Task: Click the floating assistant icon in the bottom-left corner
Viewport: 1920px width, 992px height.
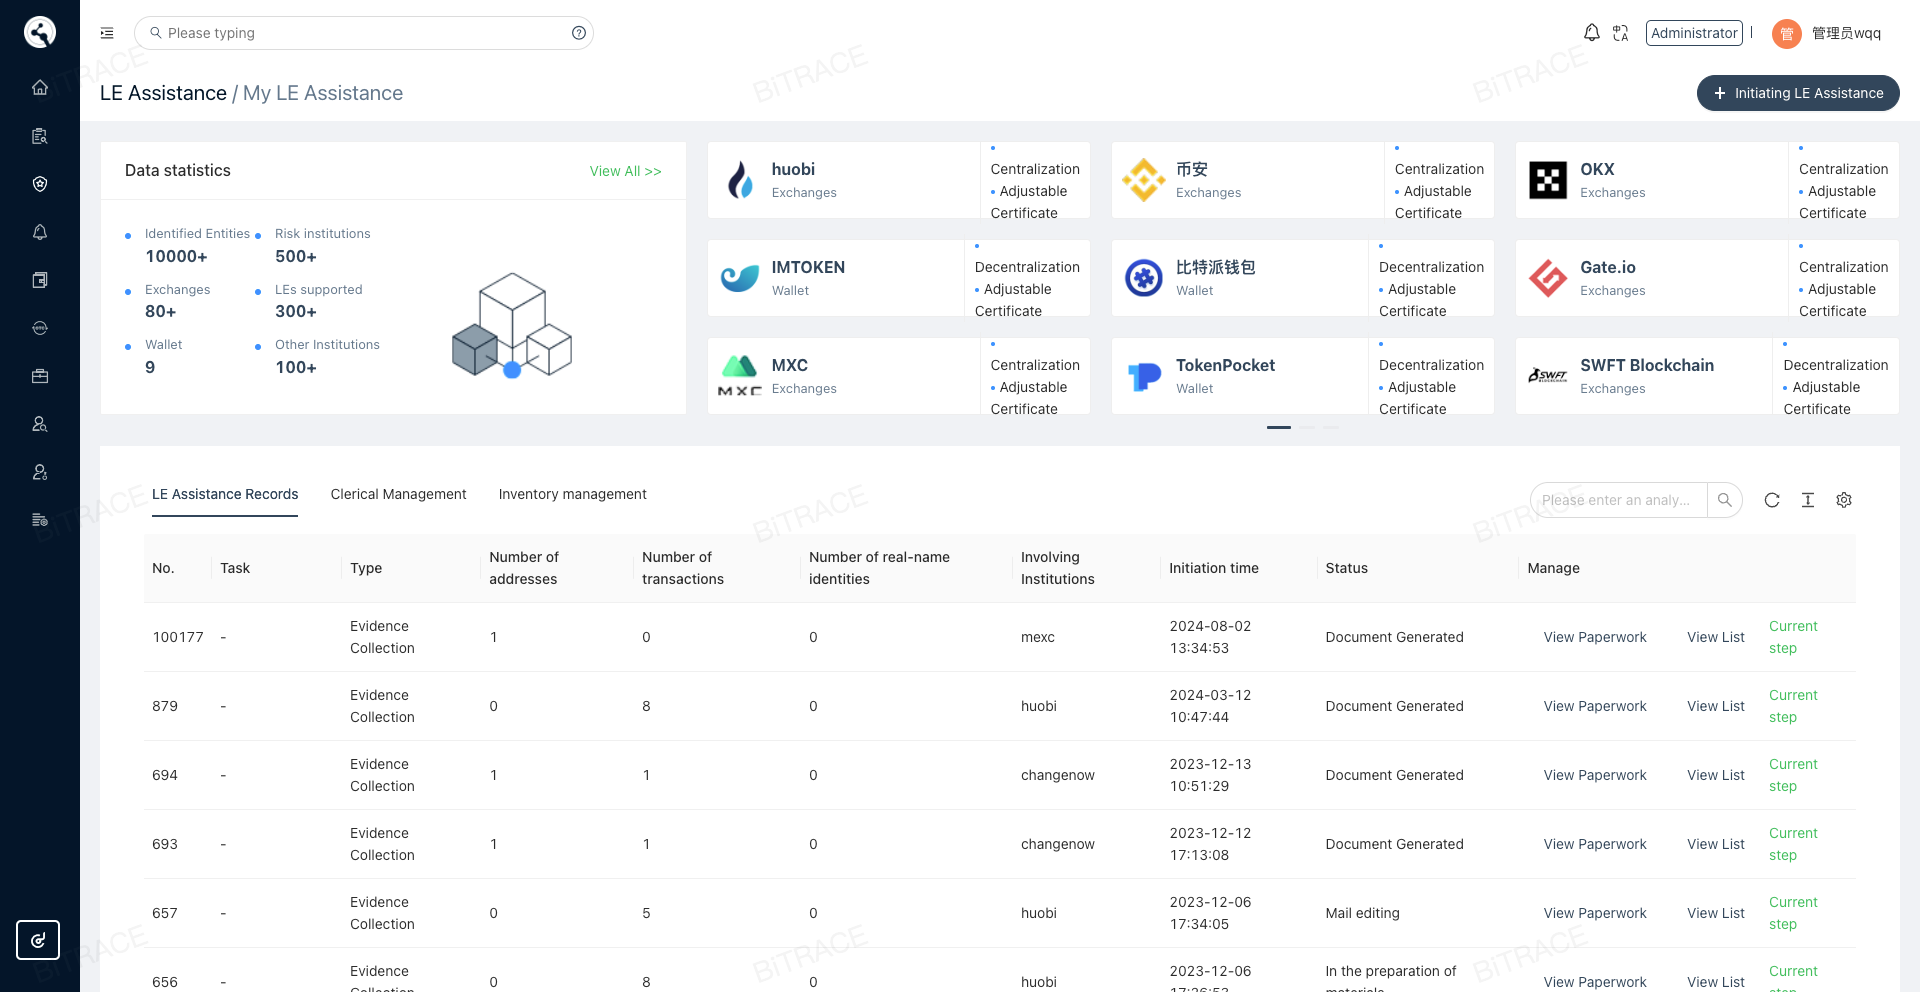Action: tap(38, 940)
